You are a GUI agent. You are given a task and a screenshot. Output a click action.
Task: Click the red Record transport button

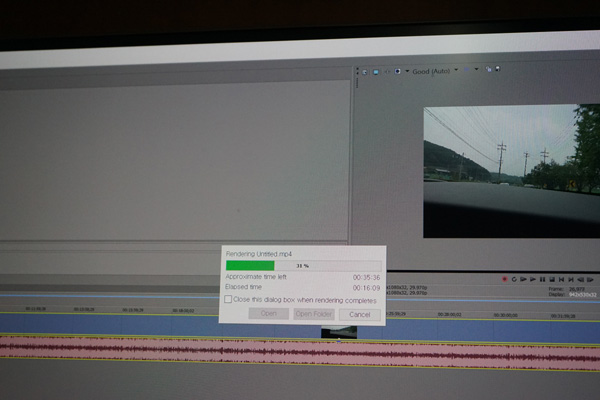[x=504, y=279]
